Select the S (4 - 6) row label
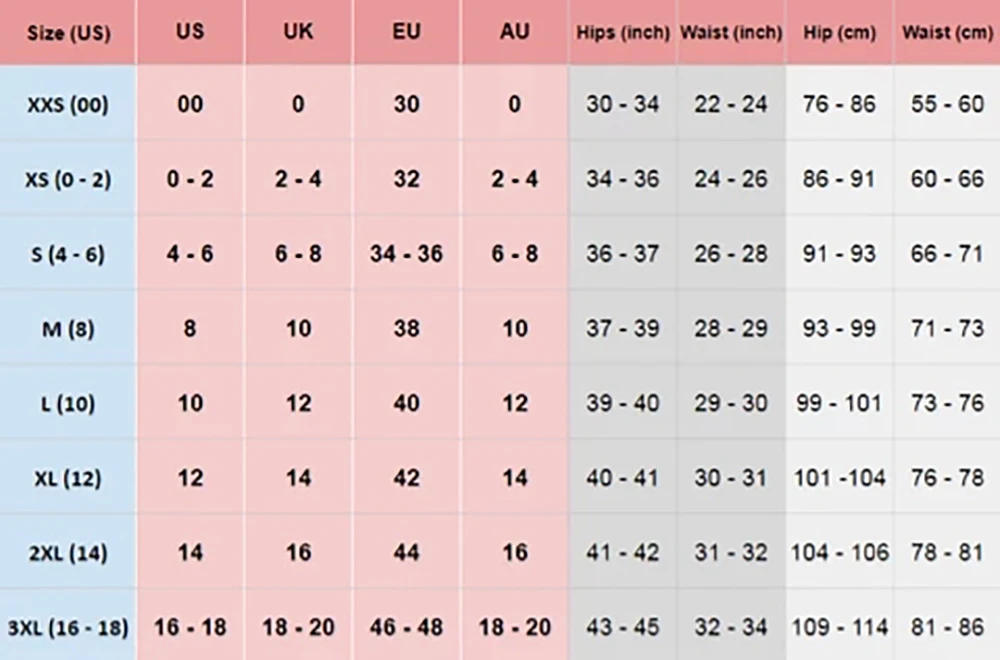1000x660 pixels. pyautogui.click(x=68, y=254)
